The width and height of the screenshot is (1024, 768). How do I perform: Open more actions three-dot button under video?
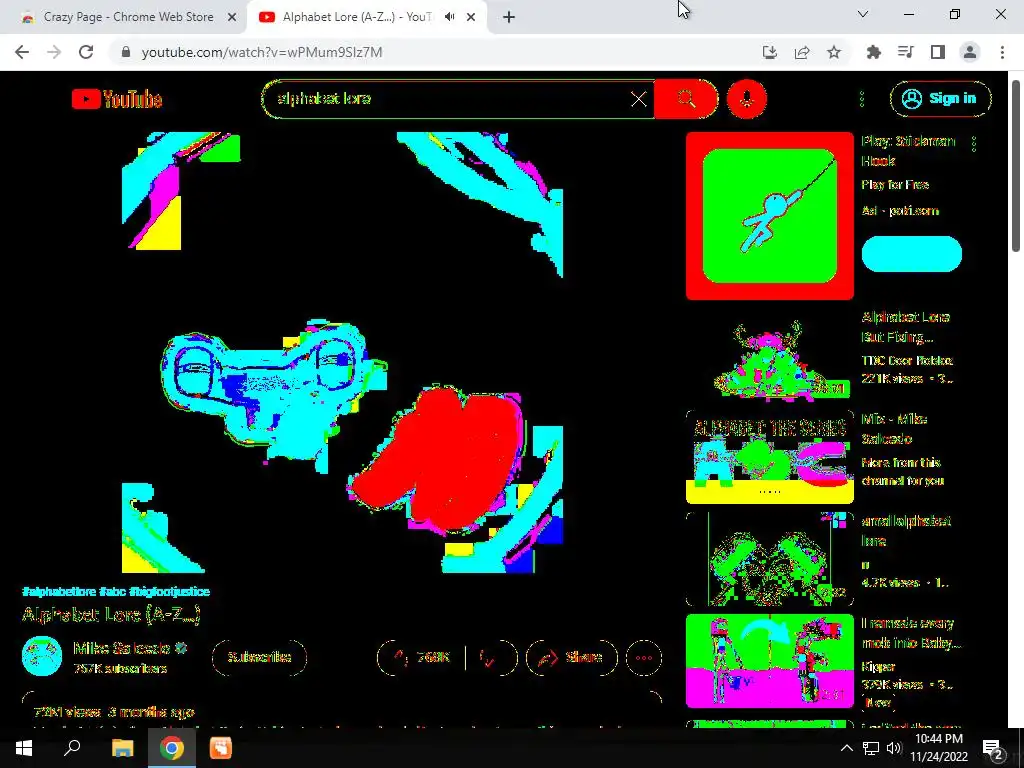[644, 658]
